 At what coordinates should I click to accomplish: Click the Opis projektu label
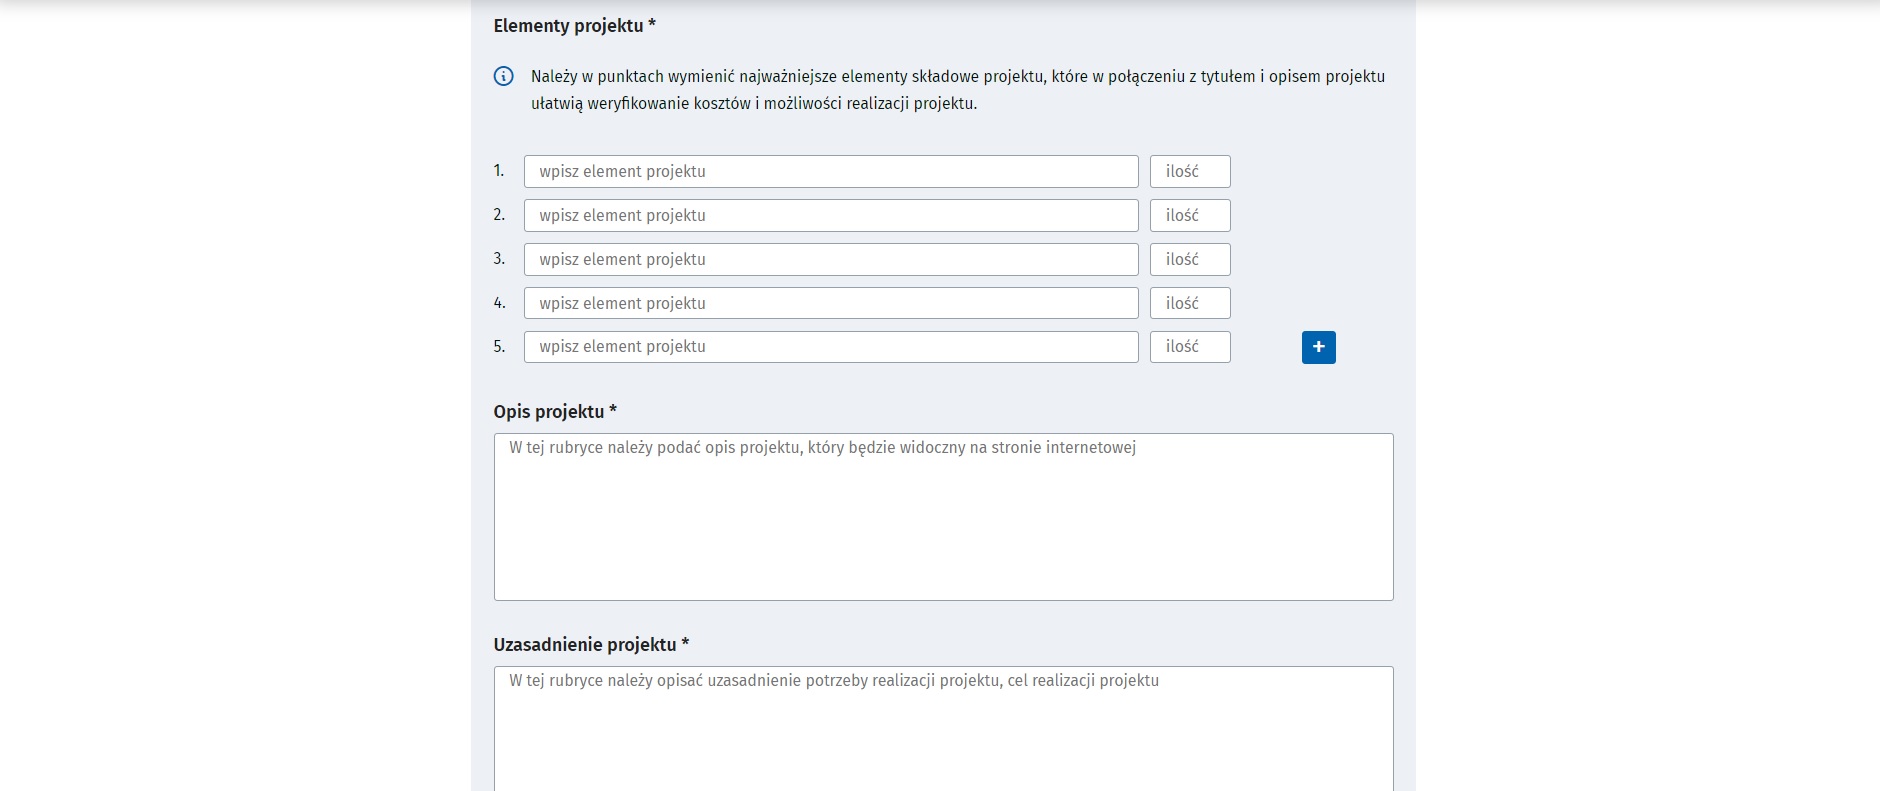pos(555,412)
